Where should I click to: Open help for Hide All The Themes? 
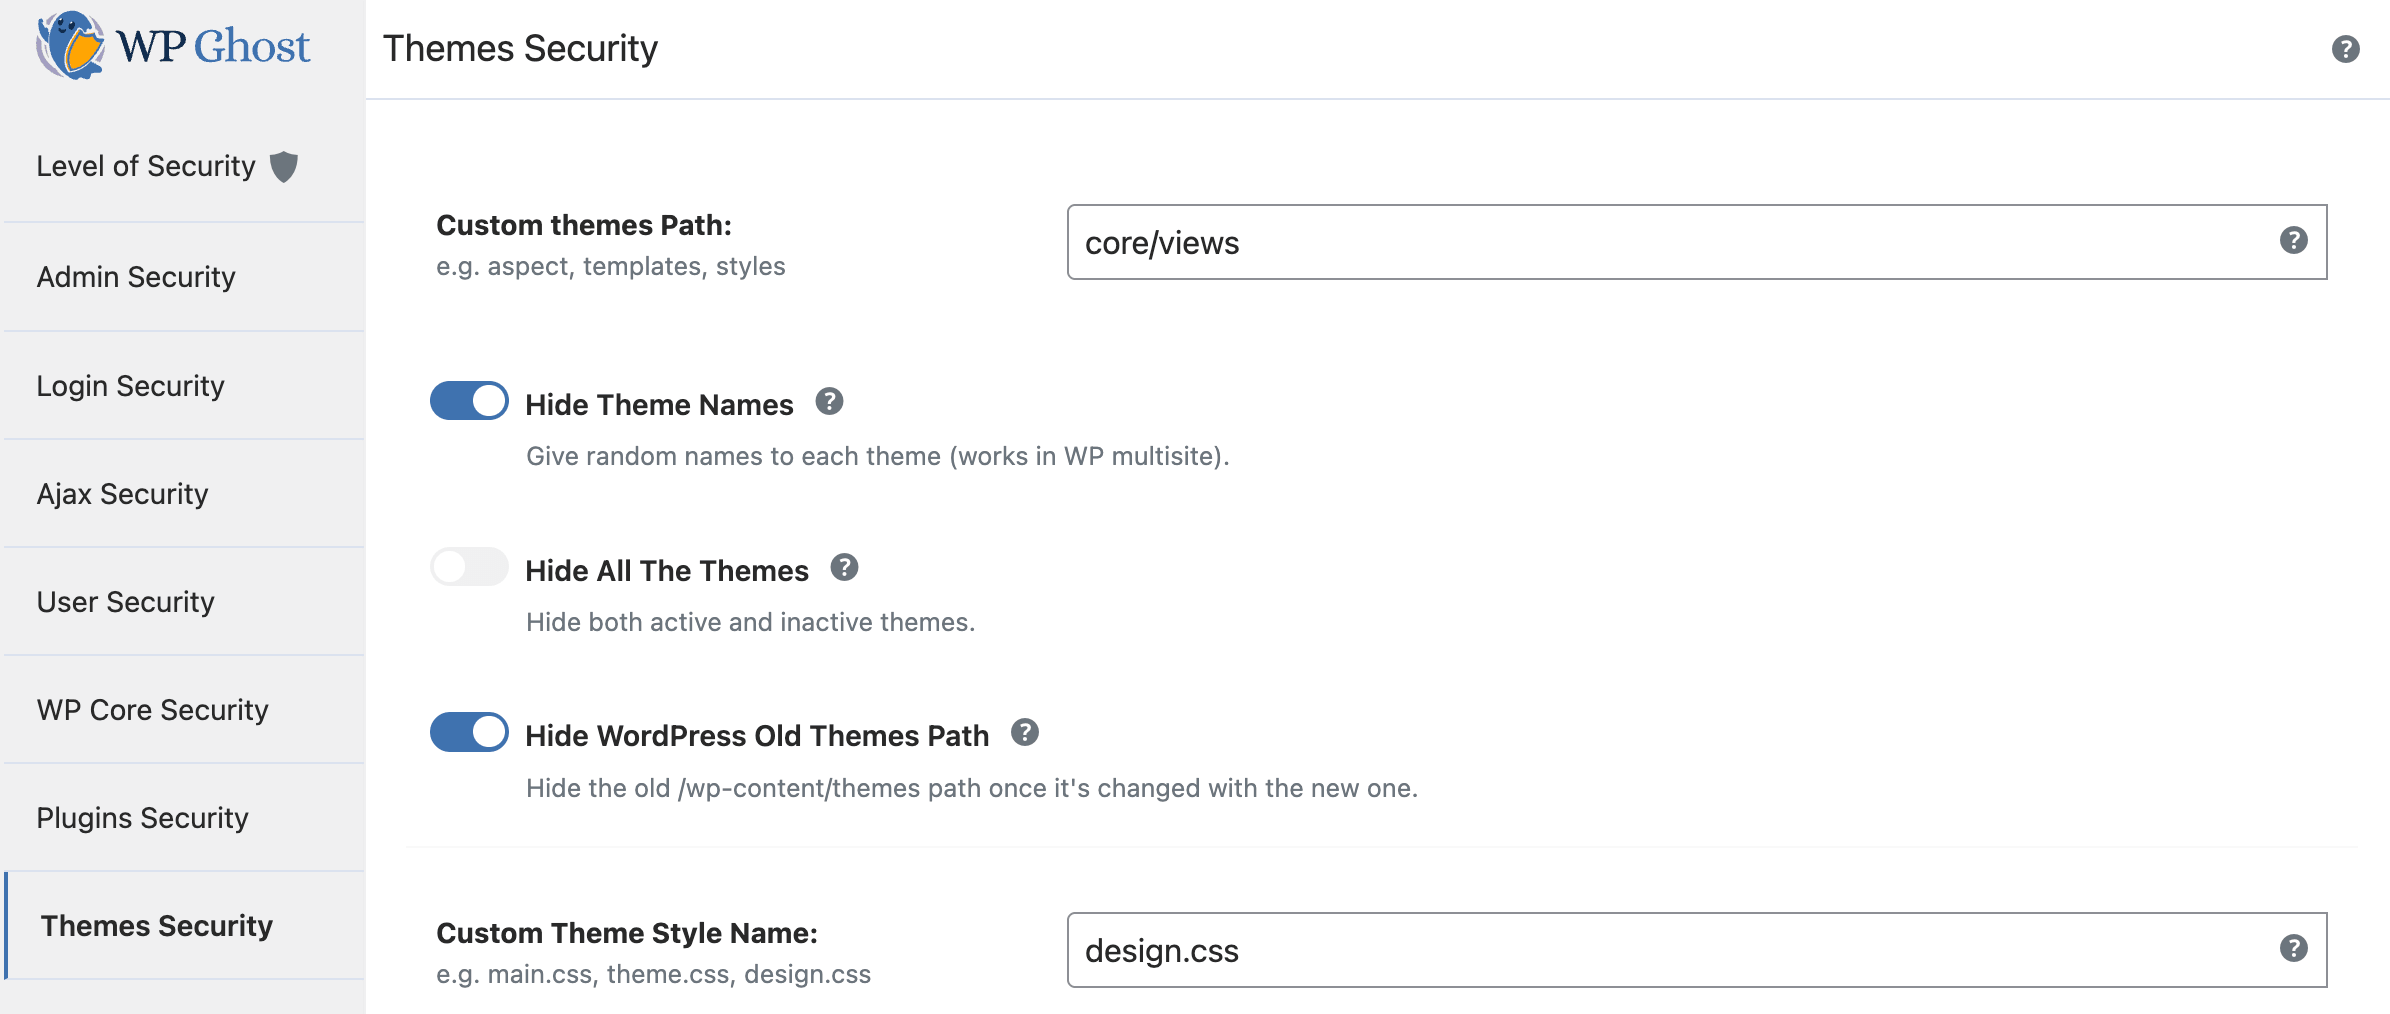pos(846,566)
